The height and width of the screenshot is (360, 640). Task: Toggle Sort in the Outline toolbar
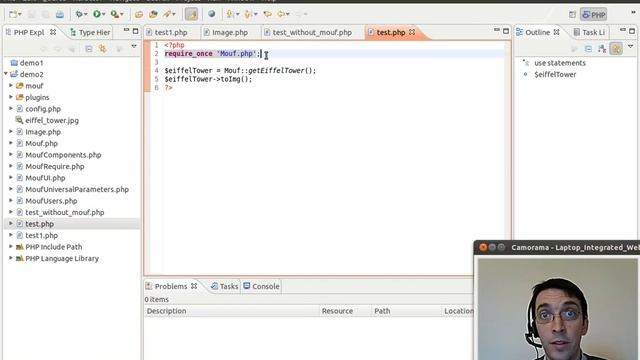tap(602, 49)
